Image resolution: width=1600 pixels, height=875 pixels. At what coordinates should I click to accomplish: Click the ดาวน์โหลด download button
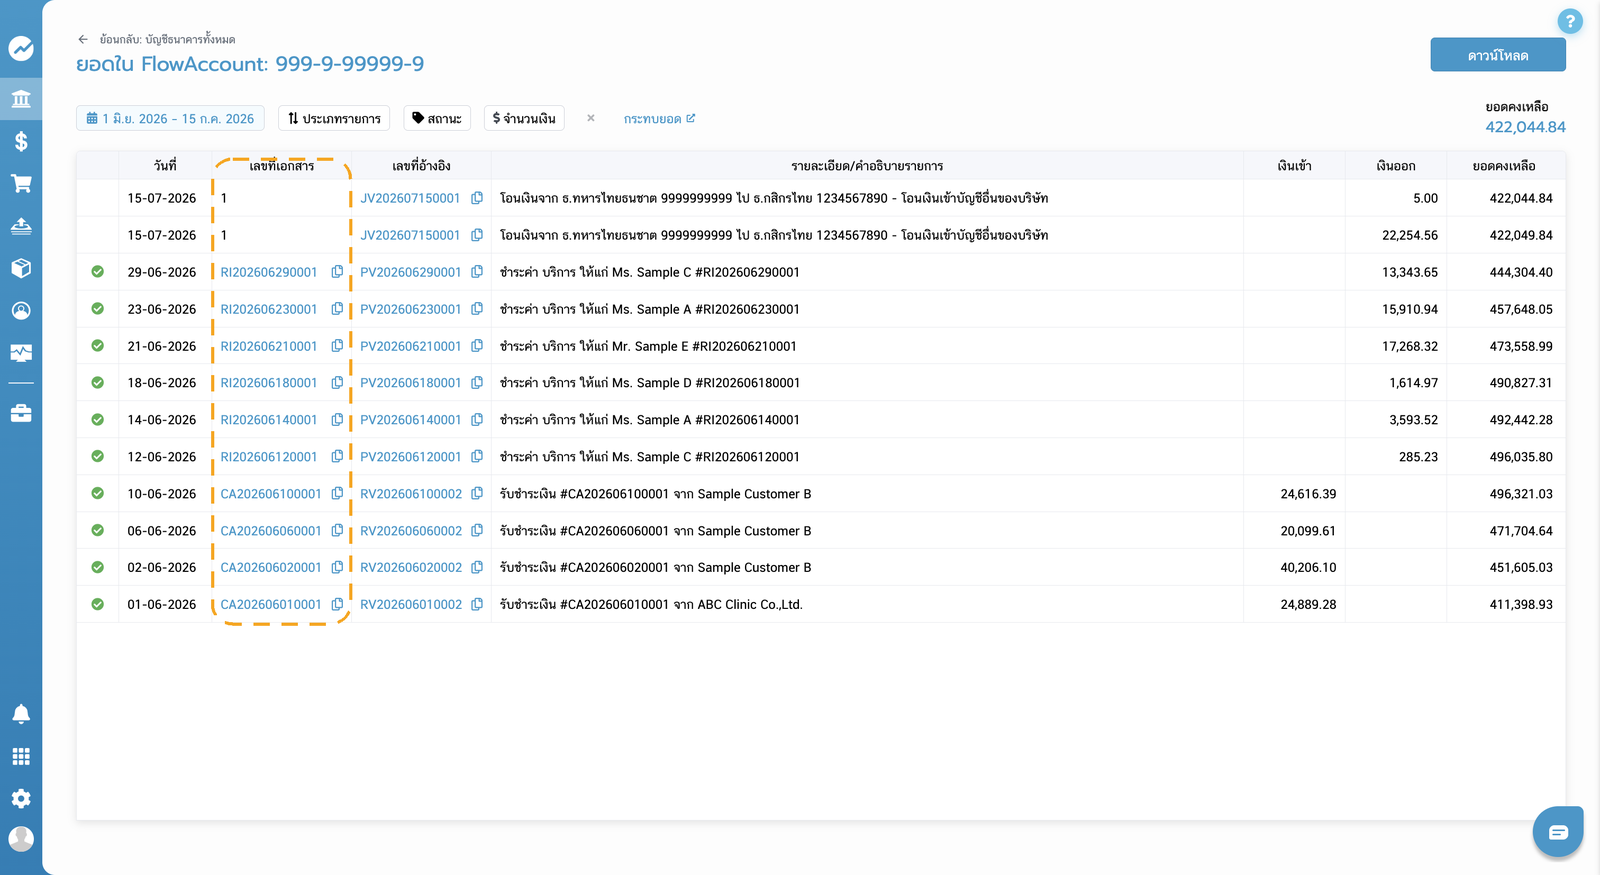1498,55
